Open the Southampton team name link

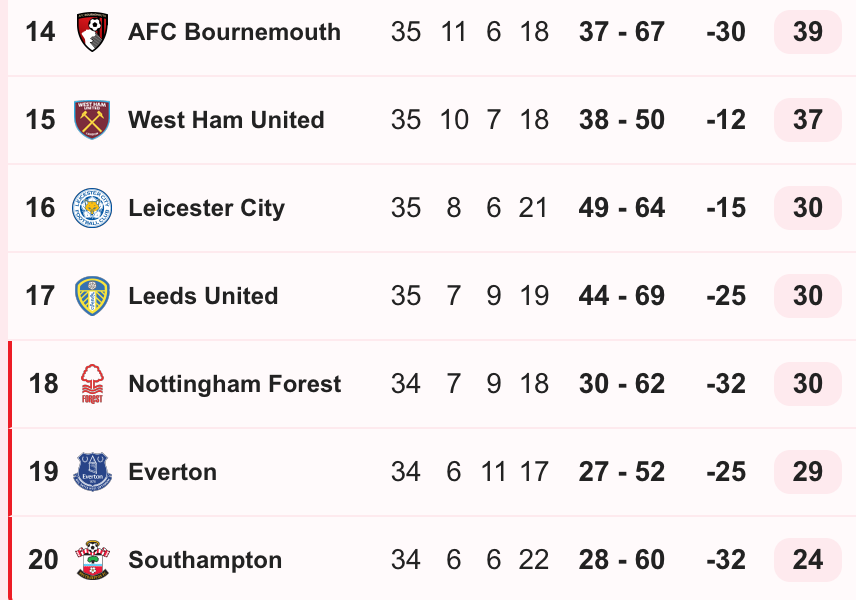[x=205, y=560]
